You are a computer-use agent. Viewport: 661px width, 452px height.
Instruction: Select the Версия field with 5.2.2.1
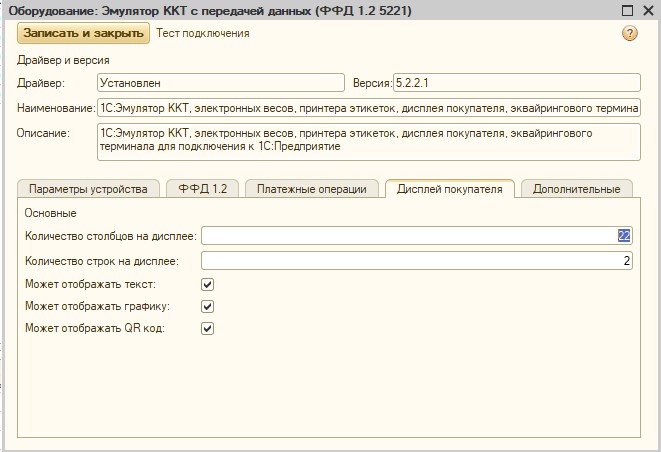516,83
